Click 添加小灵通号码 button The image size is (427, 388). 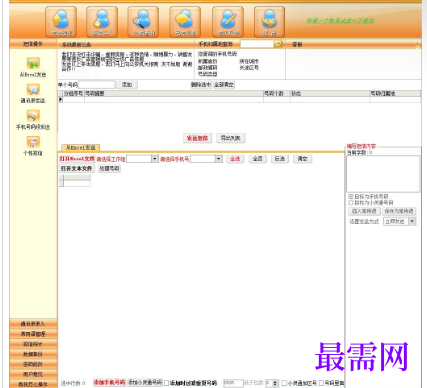145,382
